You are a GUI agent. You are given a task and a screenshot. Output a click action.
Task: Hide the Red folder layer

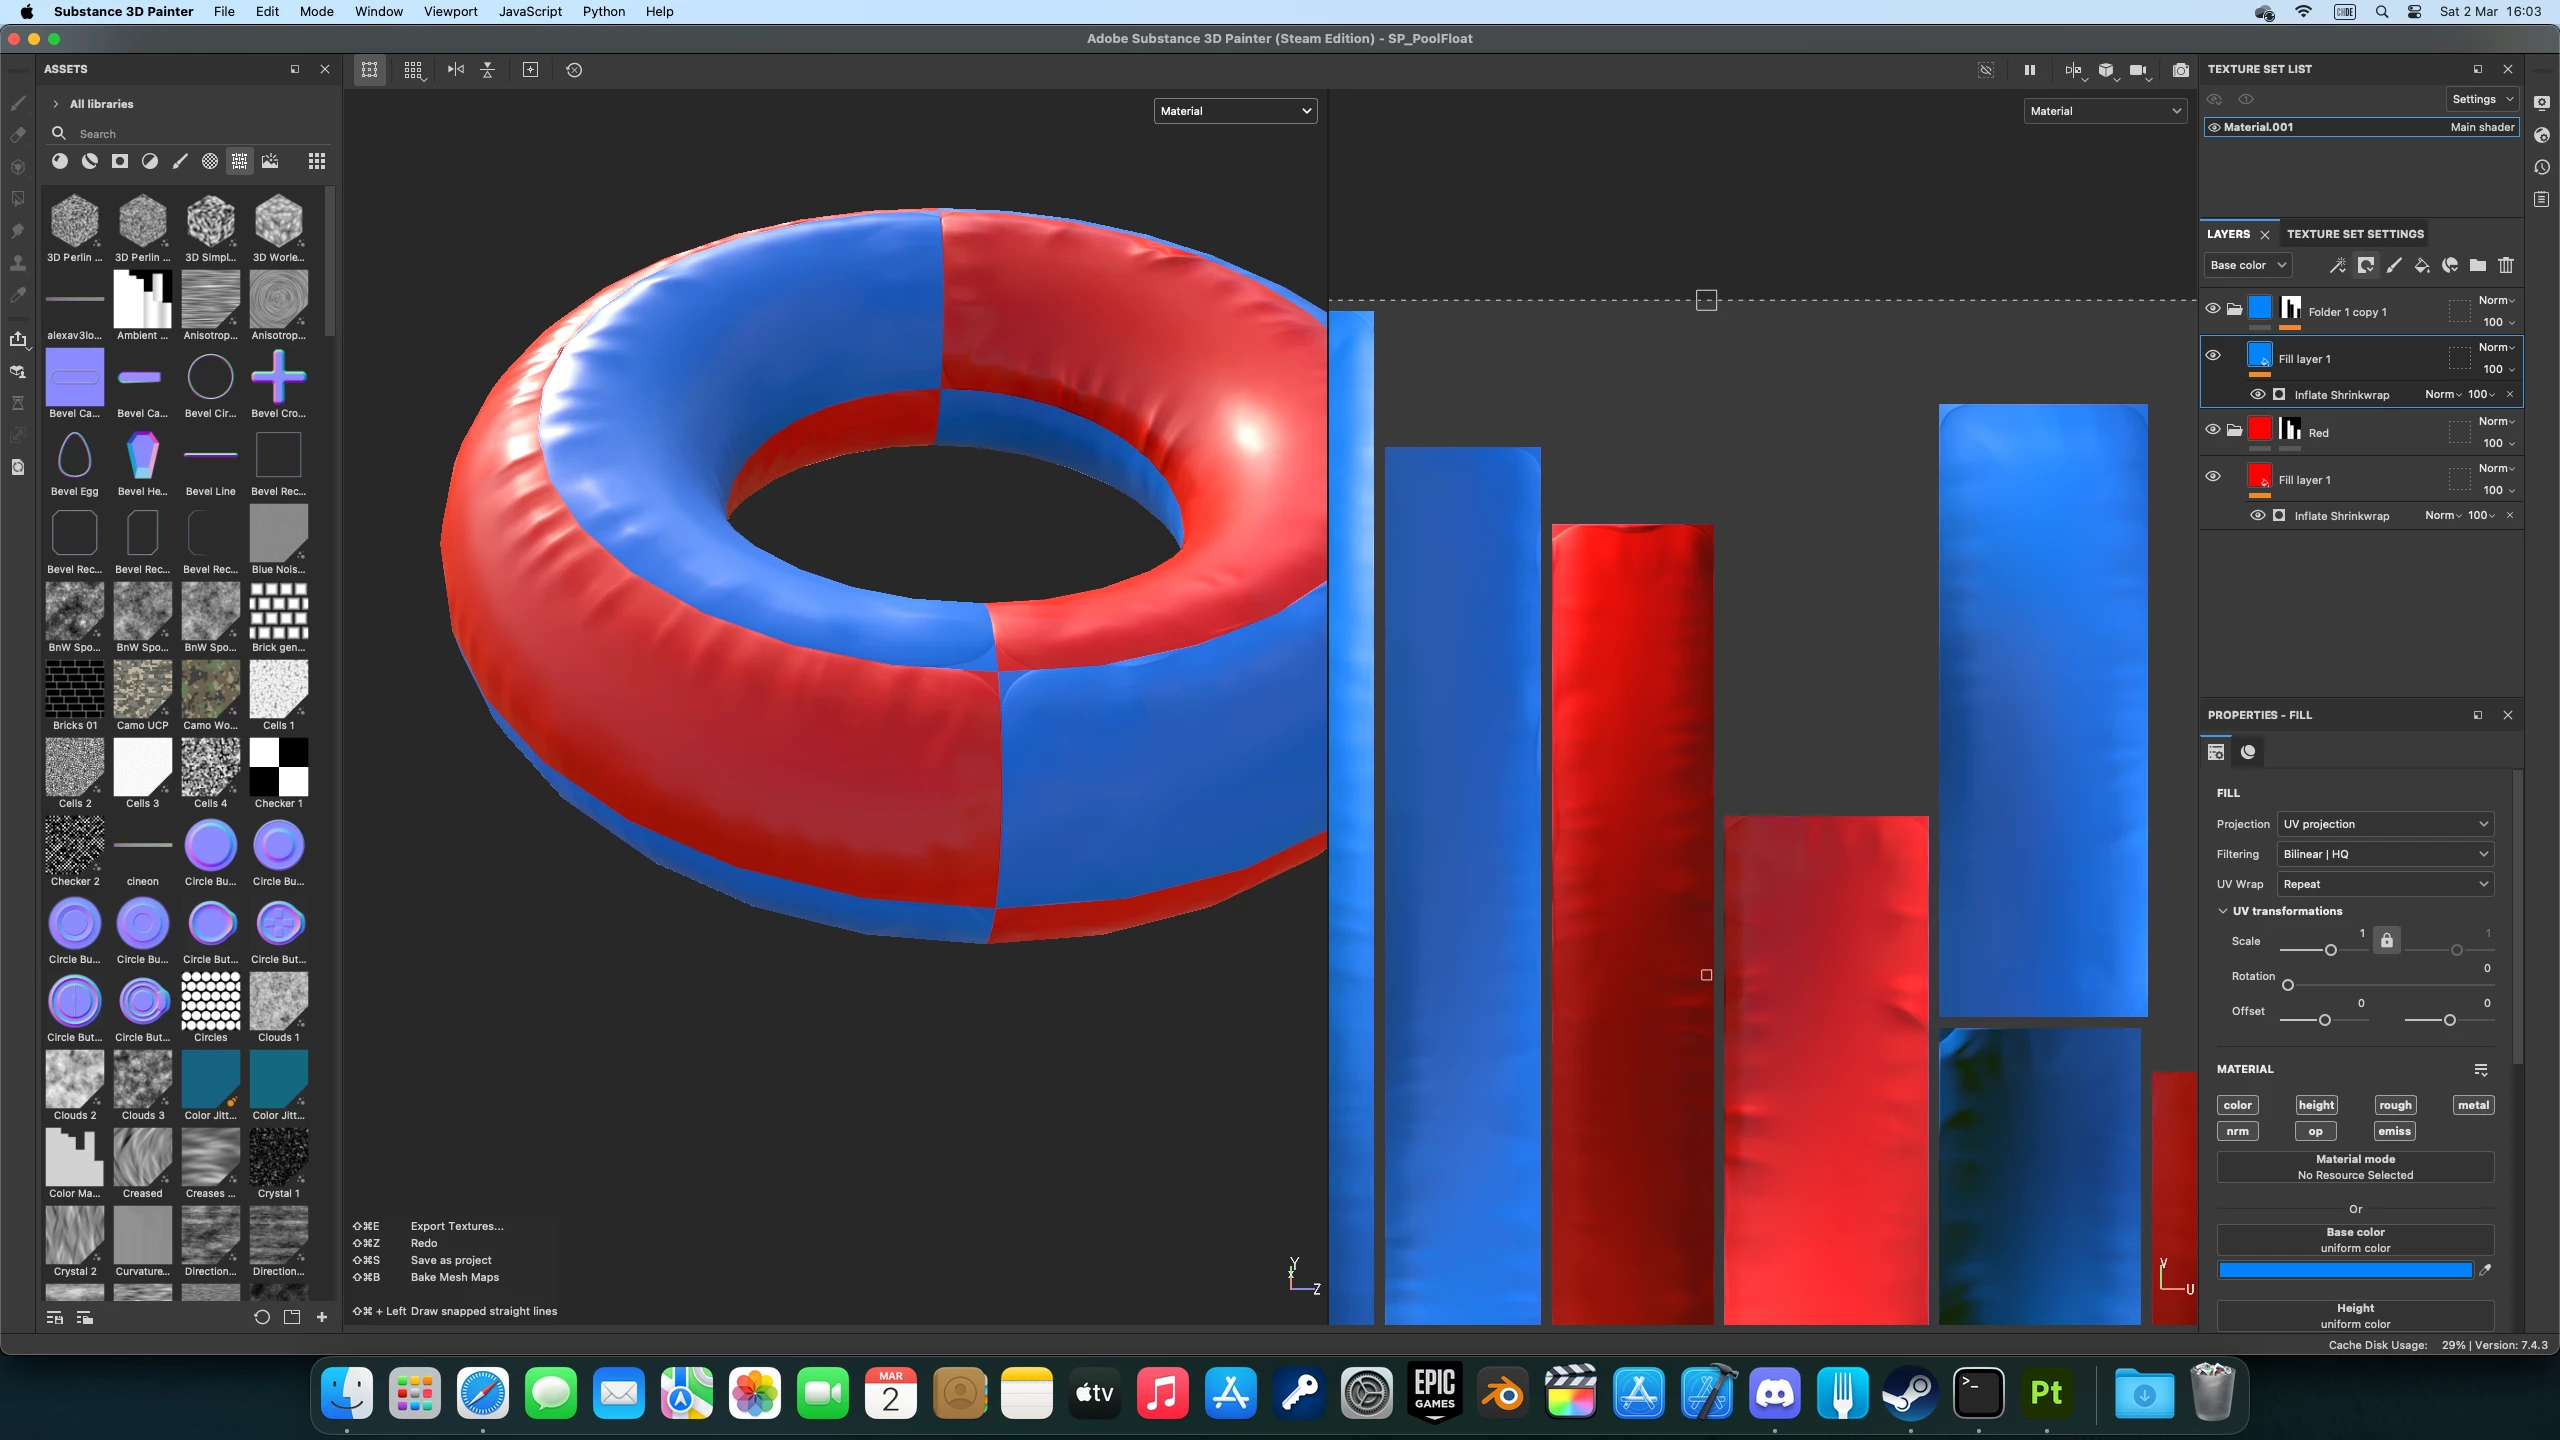click(x=2212, y=429)
